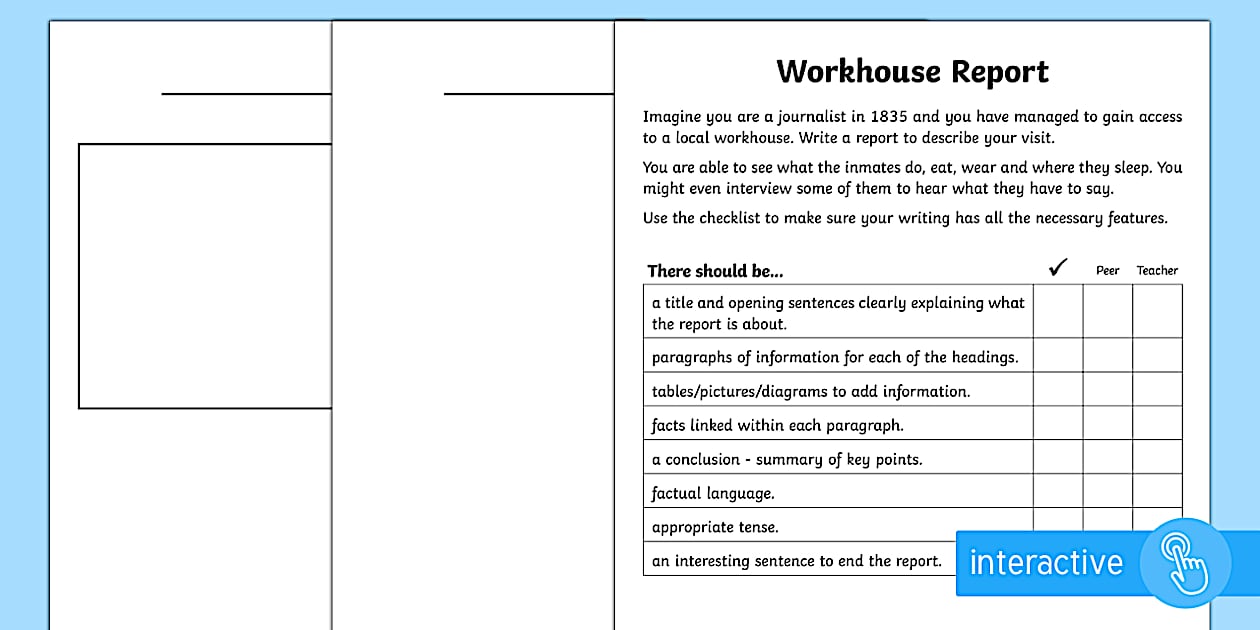Tick the Teacher box for 'factual language'
Screen dimensions: 1260x630
[x=1157, y=492]
